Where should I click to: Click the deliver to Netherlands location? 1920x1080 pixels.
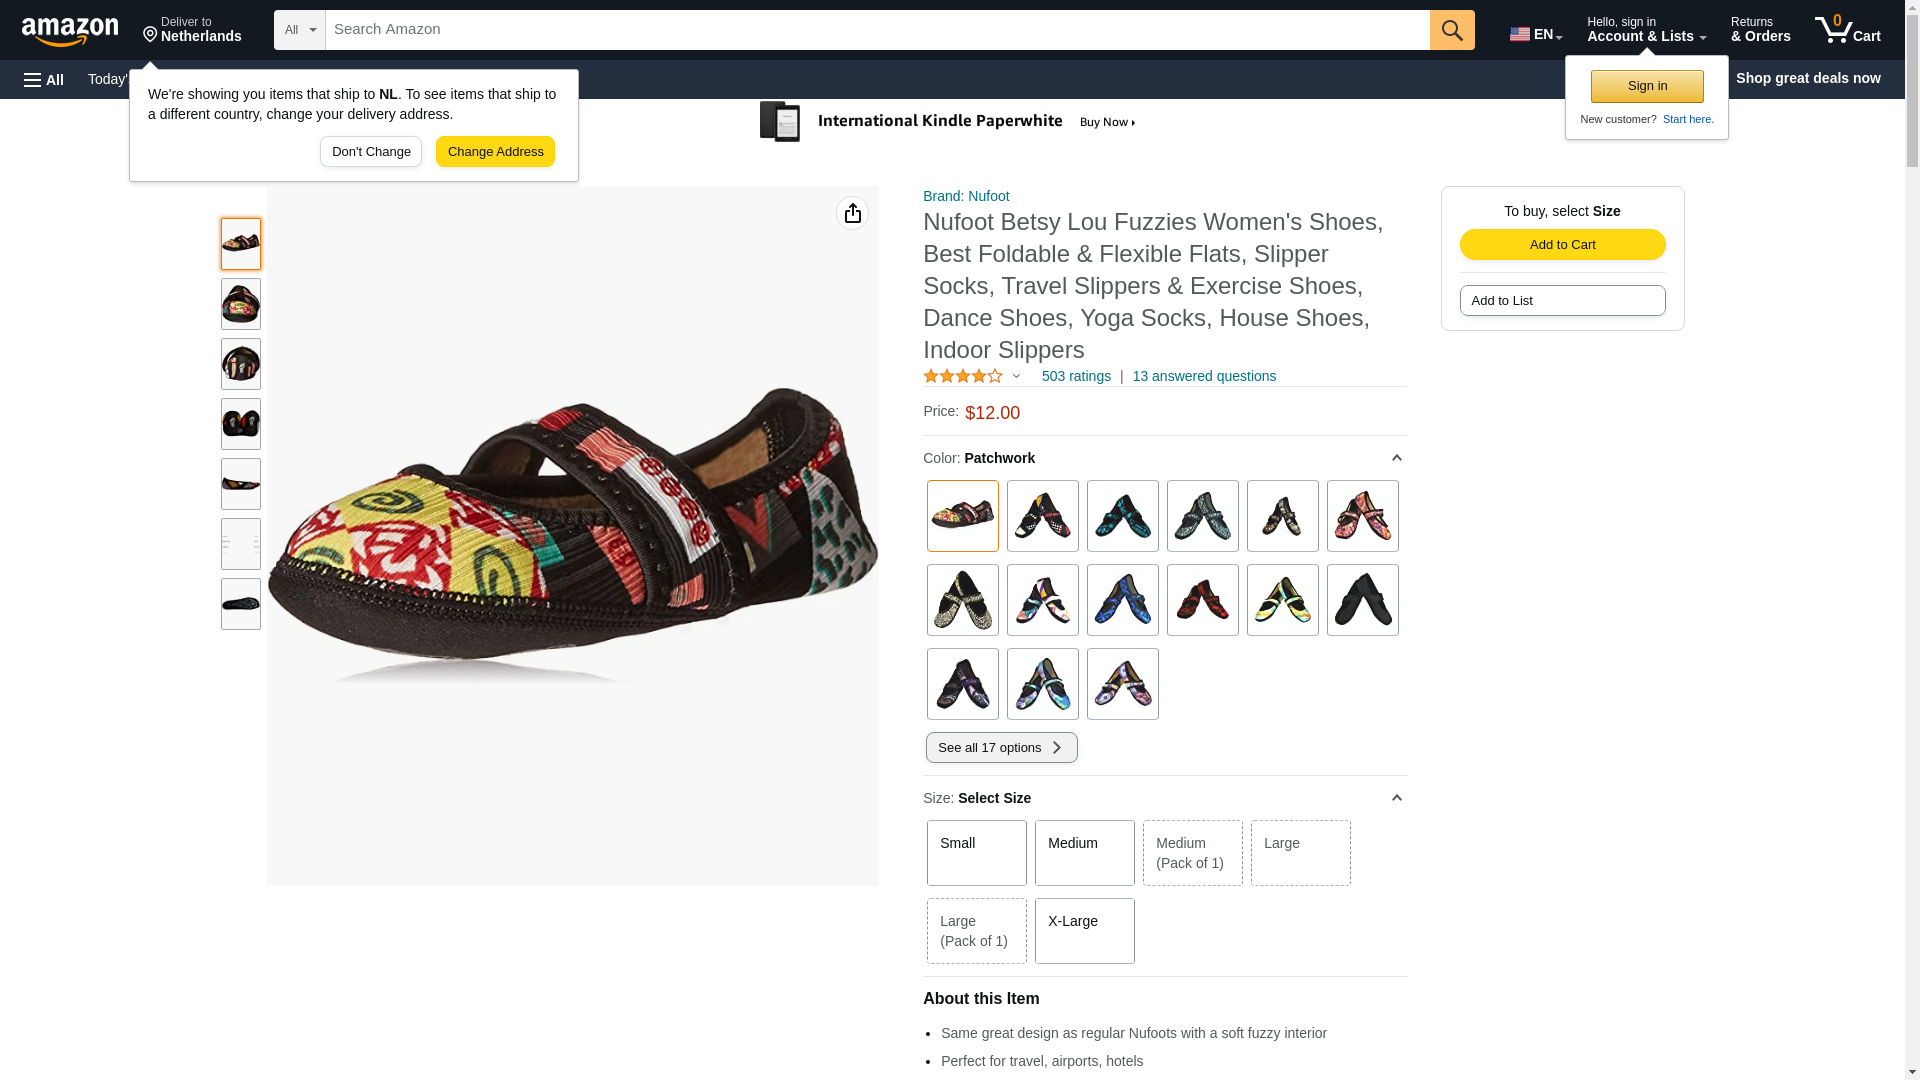point(192,30)
